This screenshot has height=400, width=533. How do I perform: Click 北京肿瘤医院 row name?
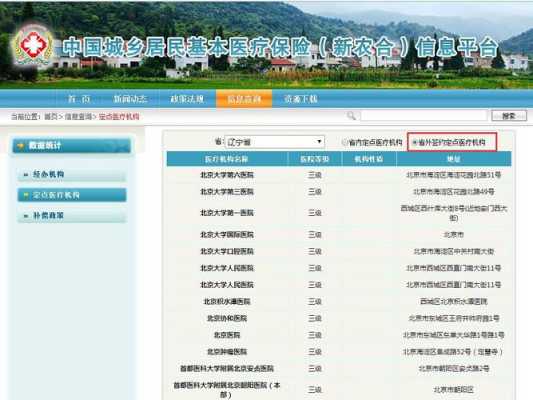point(227,351)
